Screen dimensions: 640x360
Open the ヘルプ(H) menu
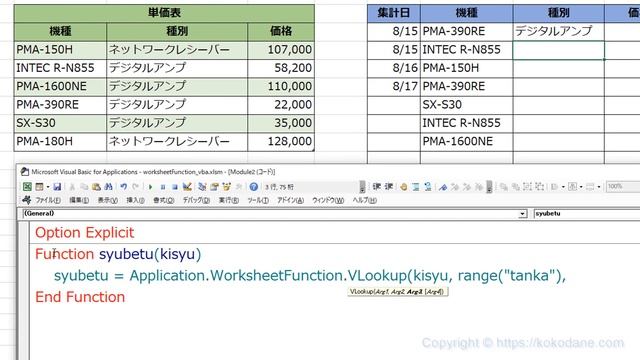(x=364, y=200)
